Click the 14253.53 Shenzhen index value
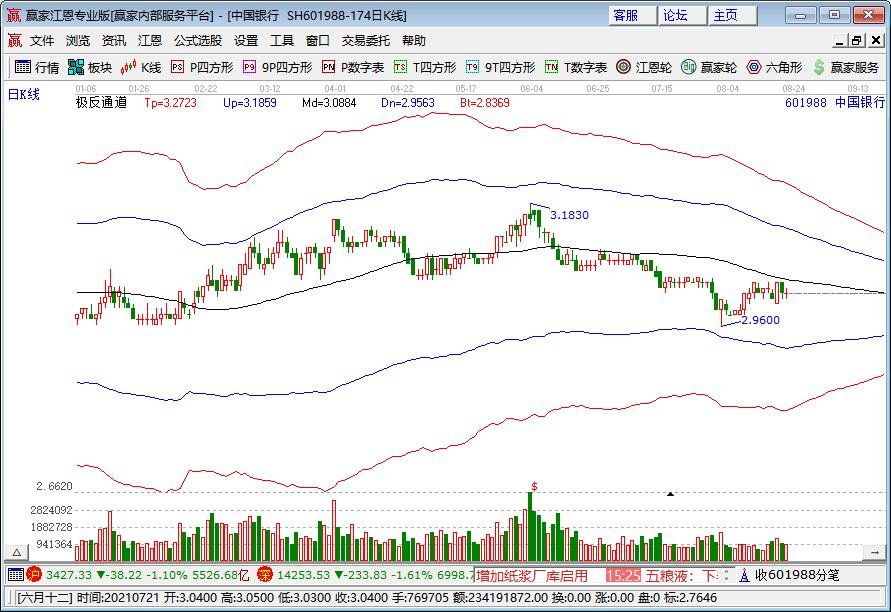Screen dimensions: 891x612 click(303, 574)
